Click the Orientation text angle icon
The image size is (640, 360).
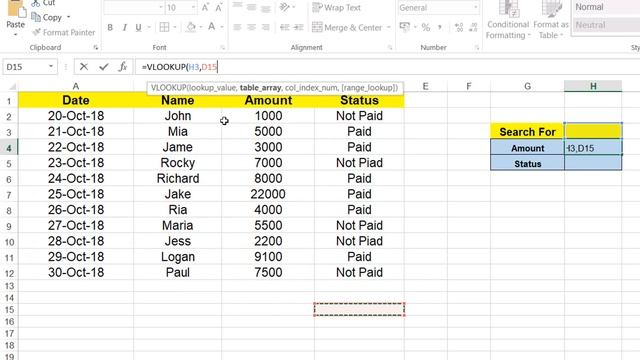coord(284,7)
